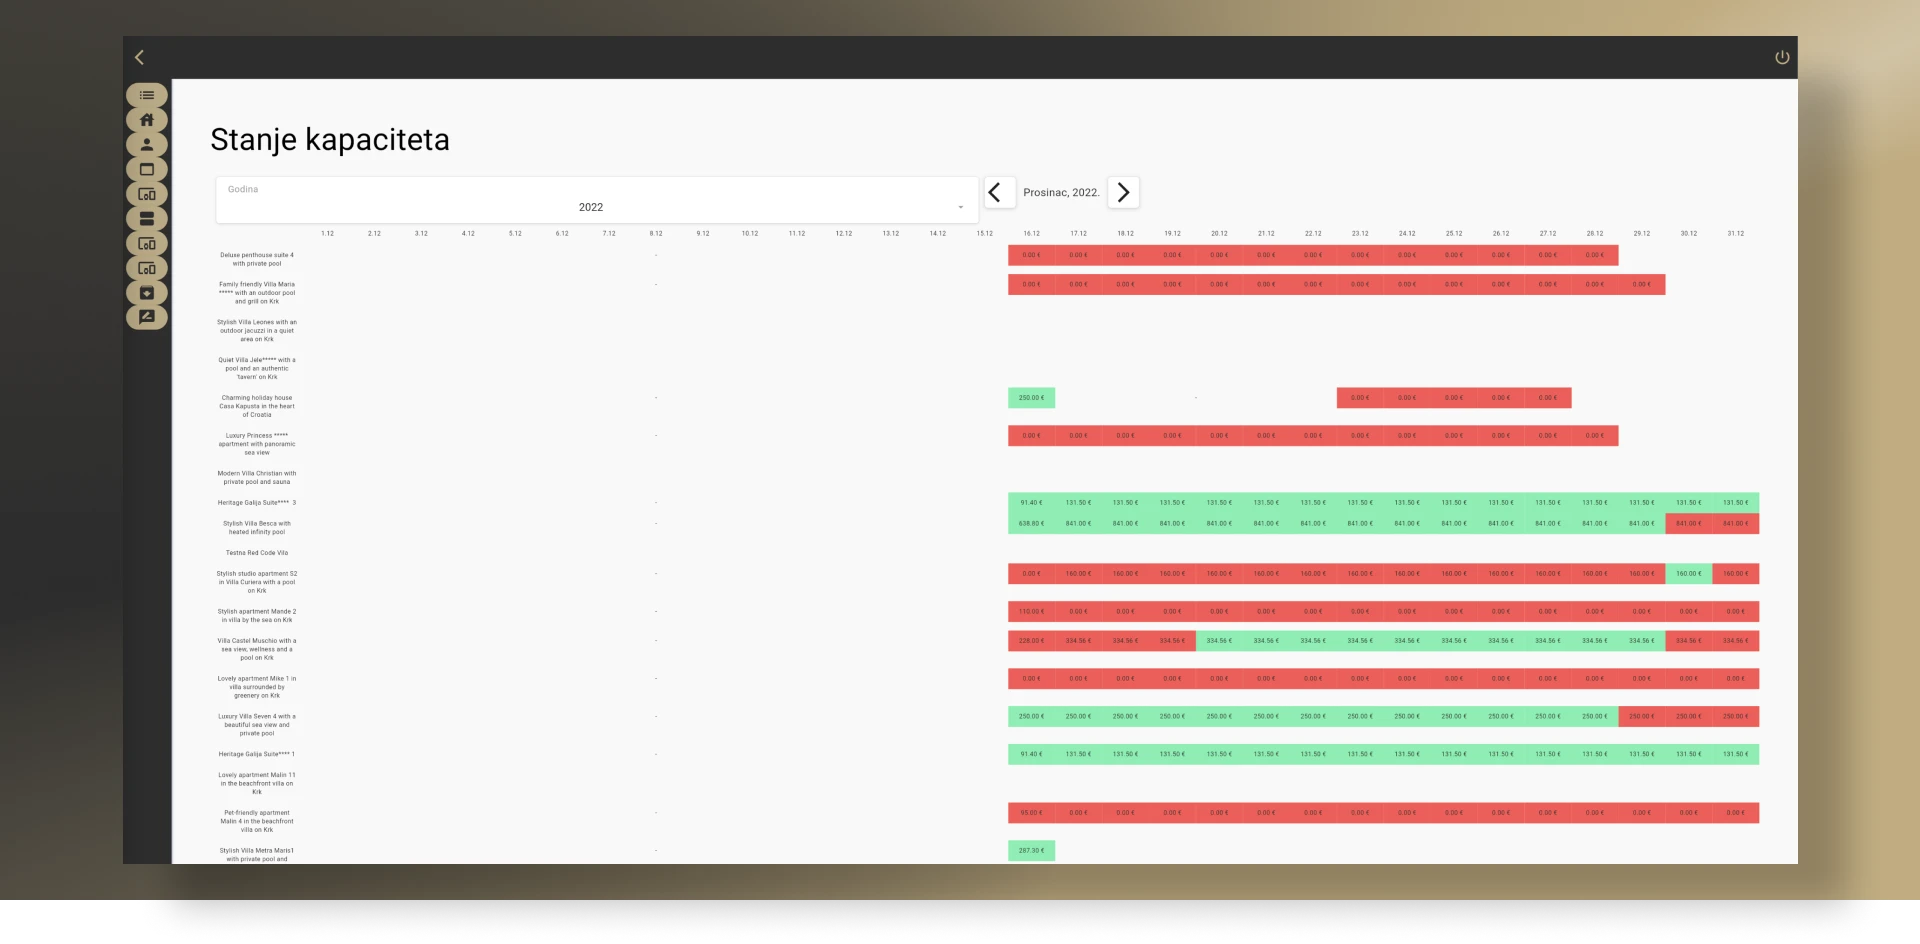Screen dimensions: 1920x944
Task: Select green 160.00 € studio S2 cell on 30.12
Action: [x=1688, y=574]
